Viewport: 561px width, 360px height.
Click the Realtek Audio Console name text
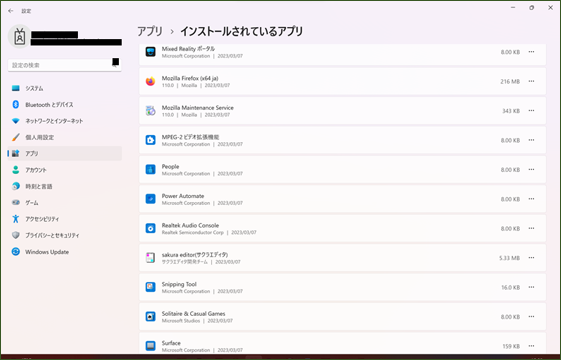click(190, 225)
